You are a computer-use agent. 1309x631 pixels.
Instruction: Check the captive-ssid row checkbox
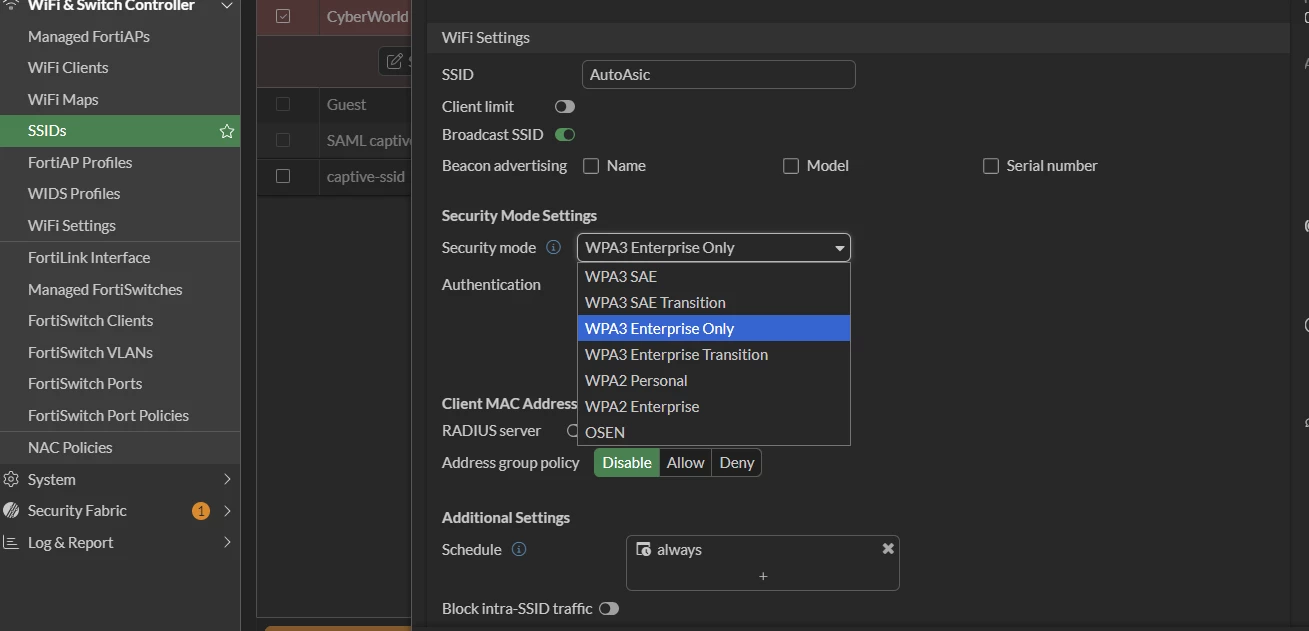point(283,176)
